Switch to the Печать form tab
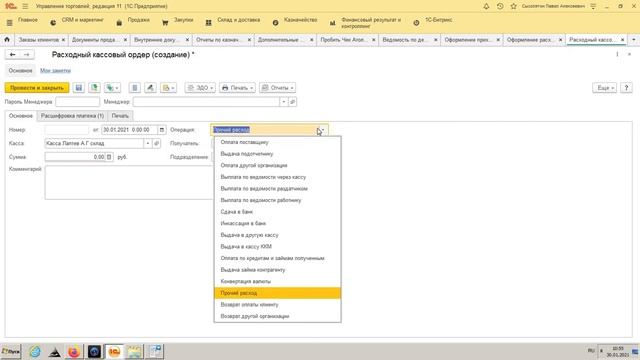This screenshot has width=640, height=360. click(x=120, y=116)
